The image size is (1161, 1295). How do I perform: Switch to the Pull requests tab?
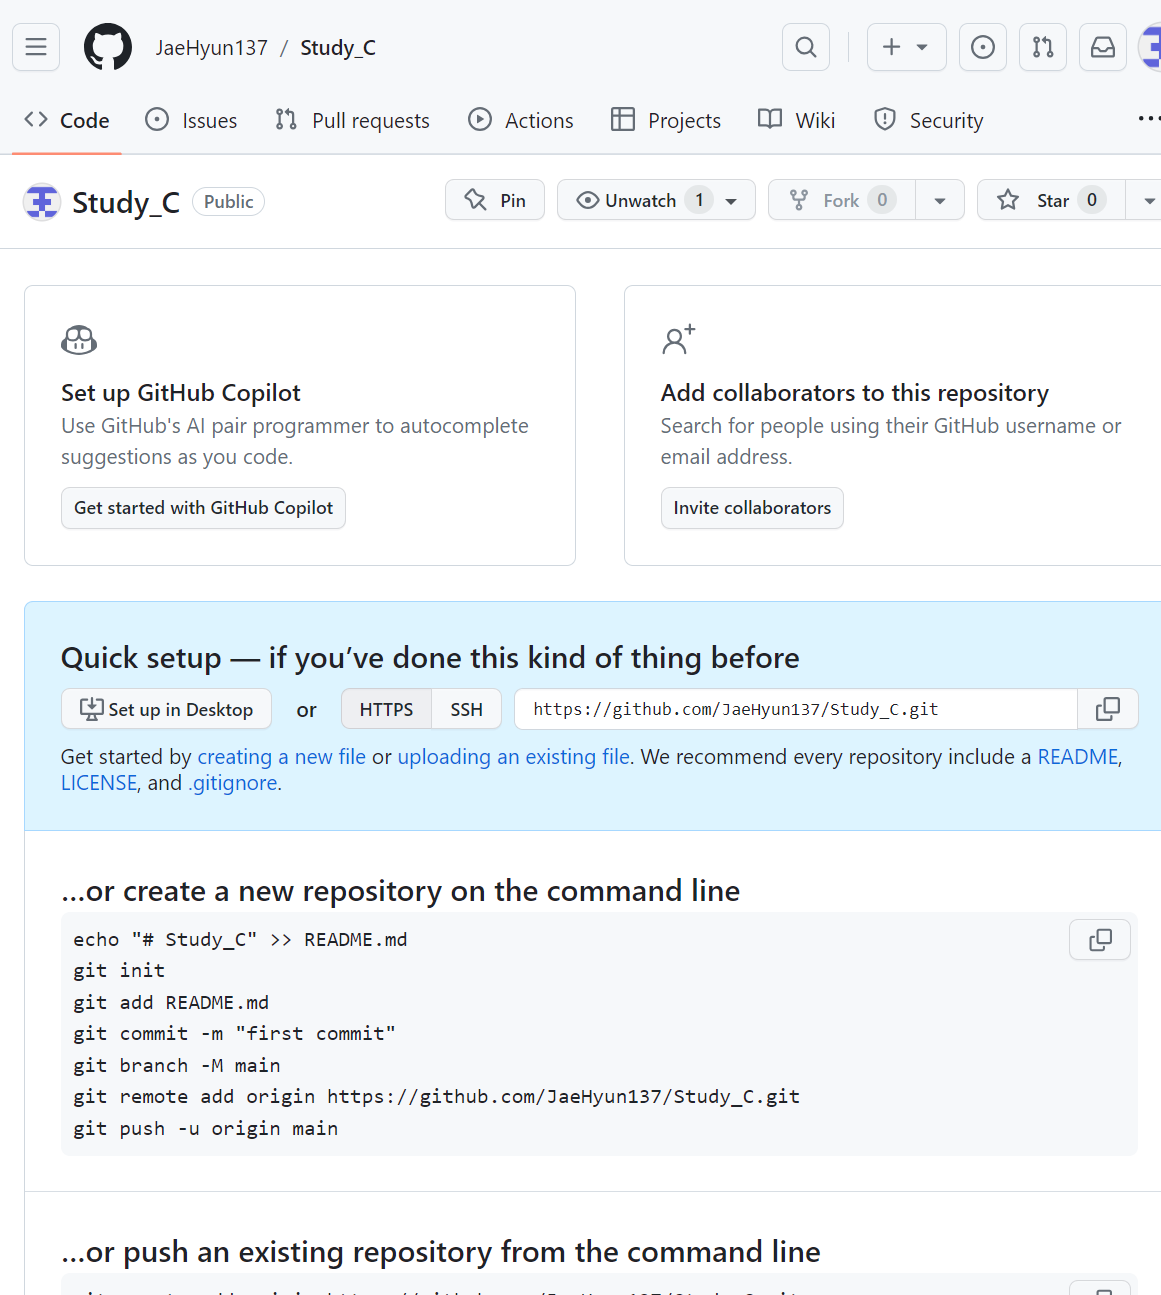352,120
